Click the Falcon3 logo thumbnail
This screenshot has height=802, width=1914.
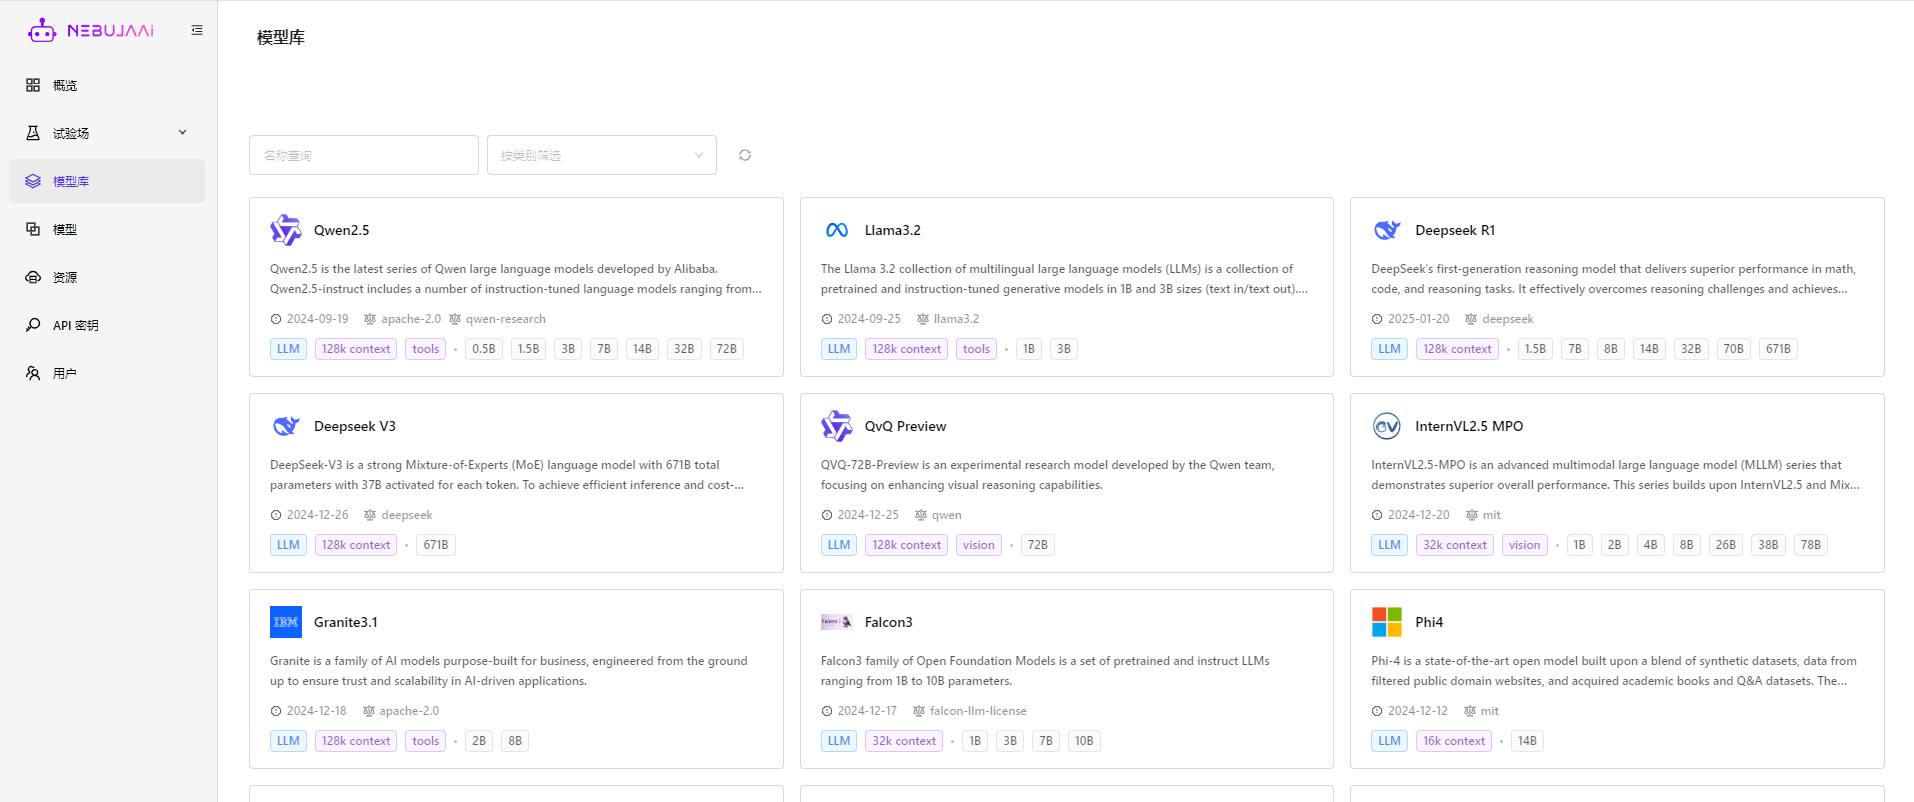tap(837, 622)
